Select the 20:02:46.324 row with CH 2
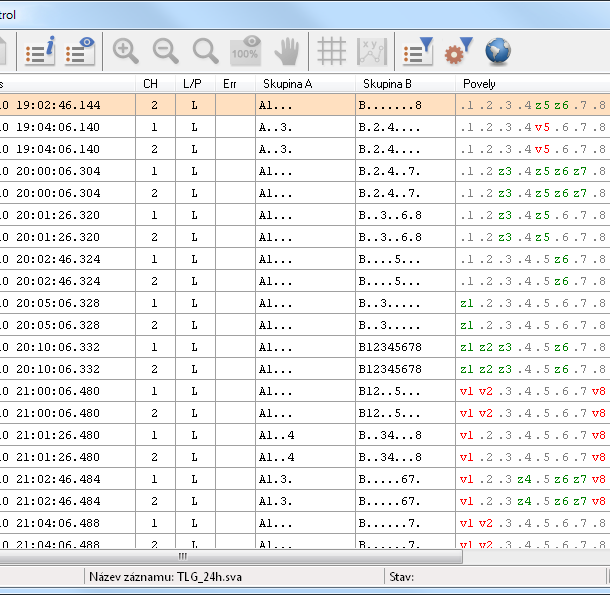Image resolution: width=610 pixels, height=595 pixels. pos(305,281)
